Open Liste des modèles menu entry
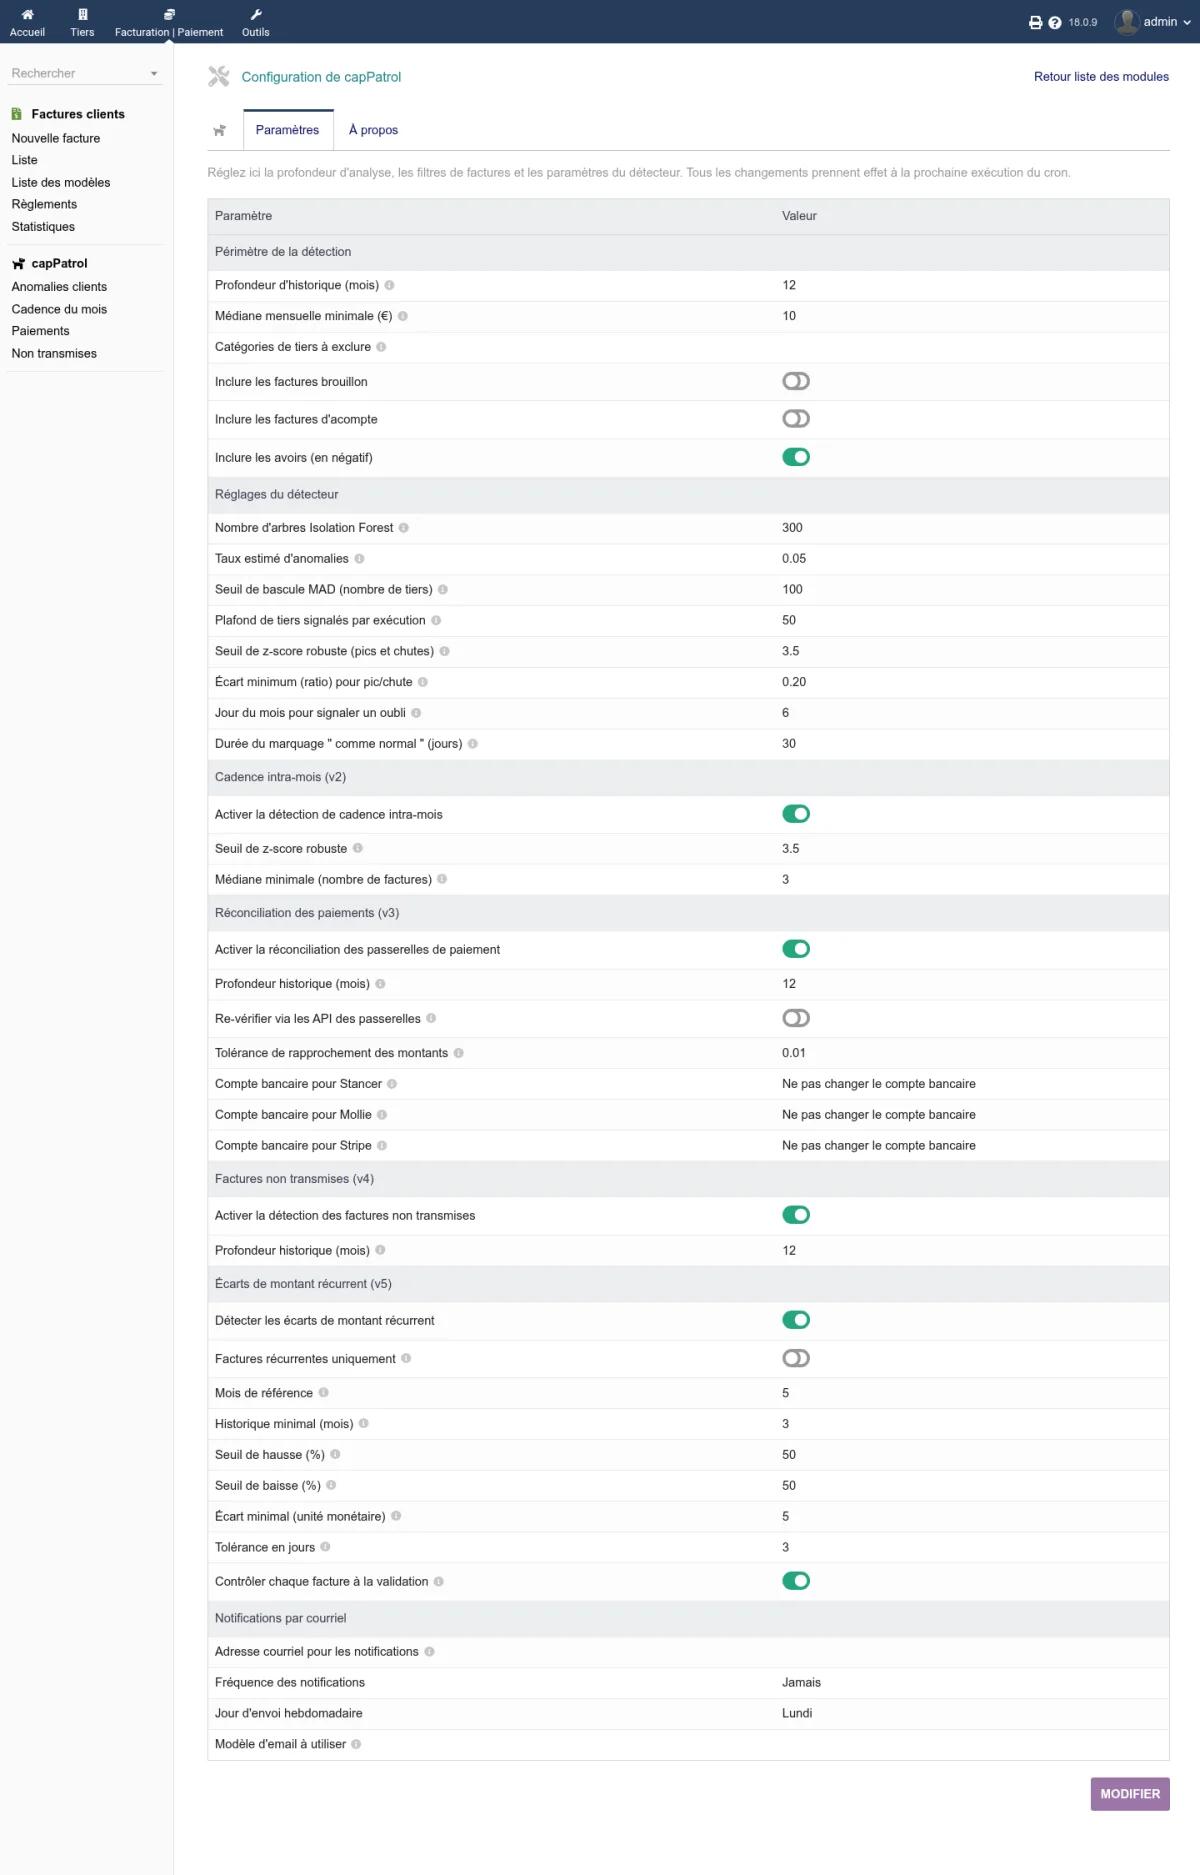Viewport: 1200px width, 1875px height. click(61, 183)
